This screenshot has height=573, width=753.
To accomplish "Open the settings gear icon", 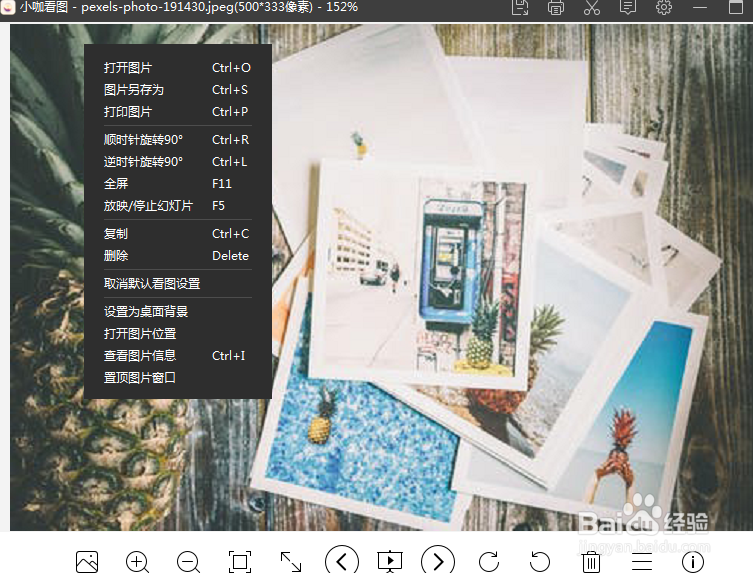I will click(x=664, y=7).
